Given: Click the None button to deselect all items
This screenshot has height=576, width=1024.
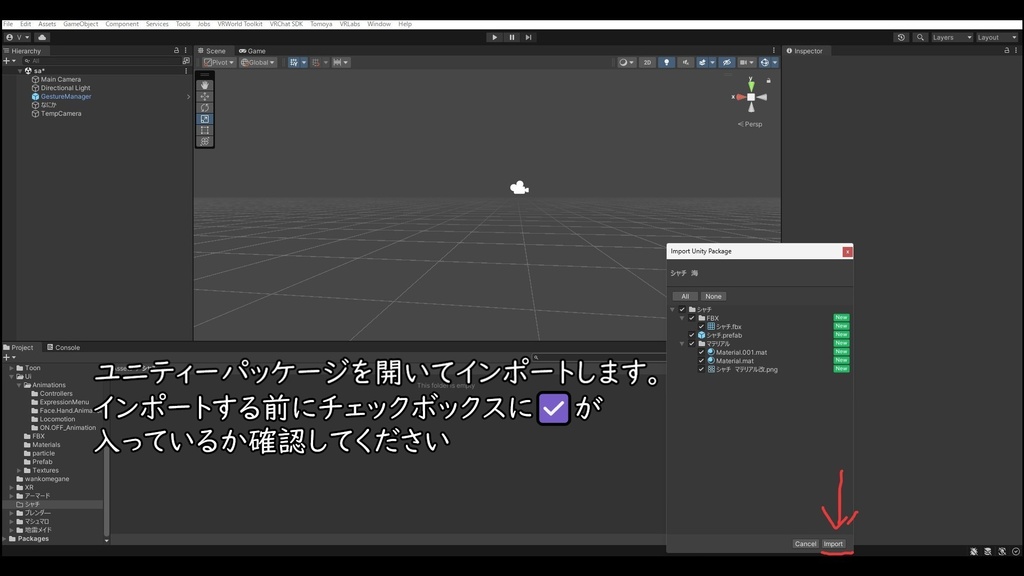Looking at the screenshot, I should pos(714,296).
